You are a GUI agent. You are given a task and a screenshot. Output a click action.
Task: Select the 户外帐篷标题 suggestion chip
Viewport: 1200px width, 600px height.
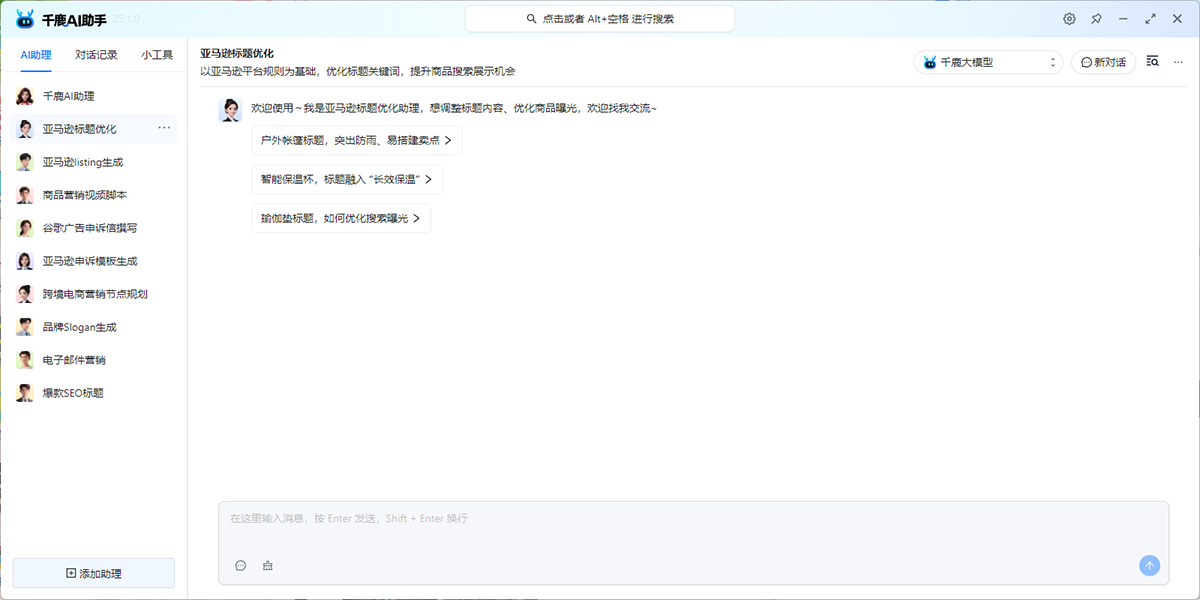pyautogui.click(x=355, y=141)
